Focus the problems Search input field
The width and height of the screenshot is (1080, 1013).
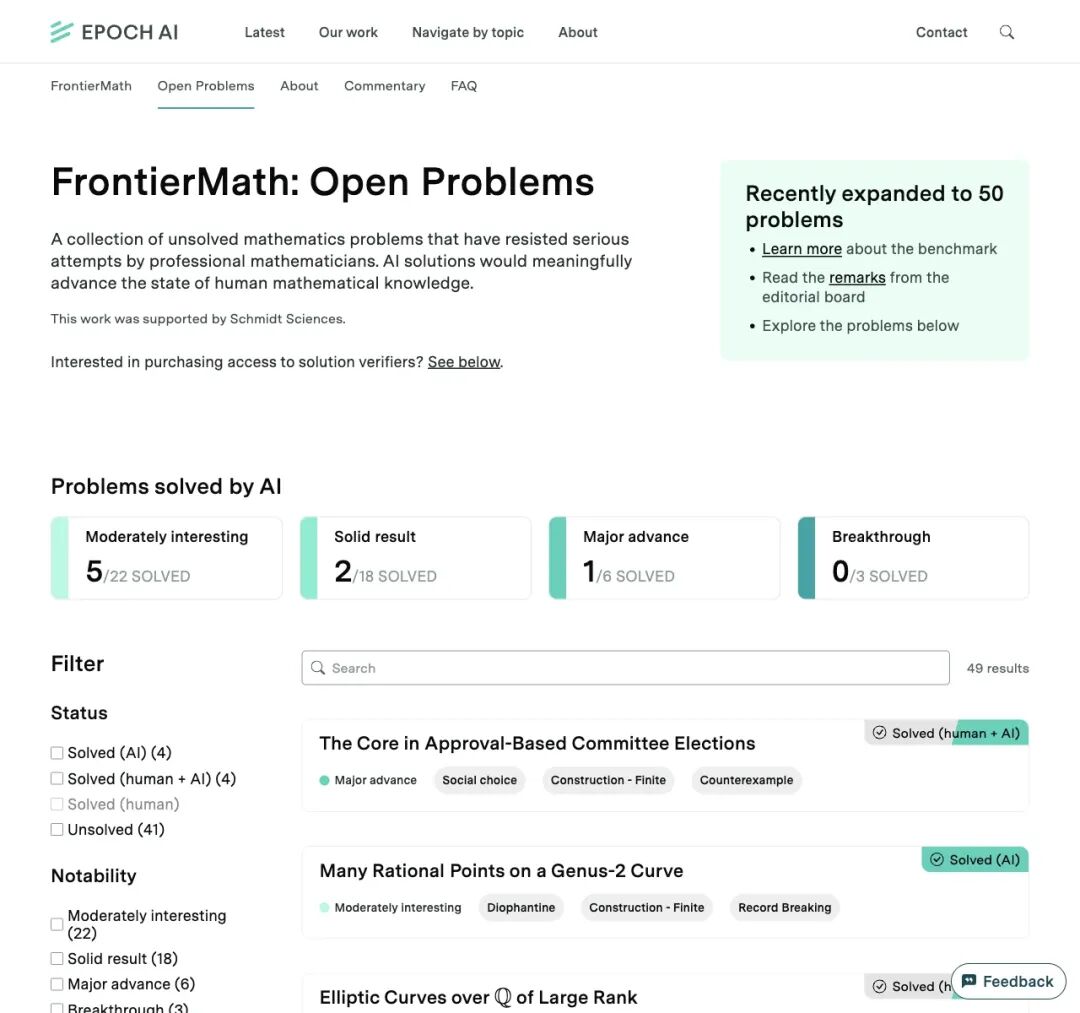(x=625, y=667)
